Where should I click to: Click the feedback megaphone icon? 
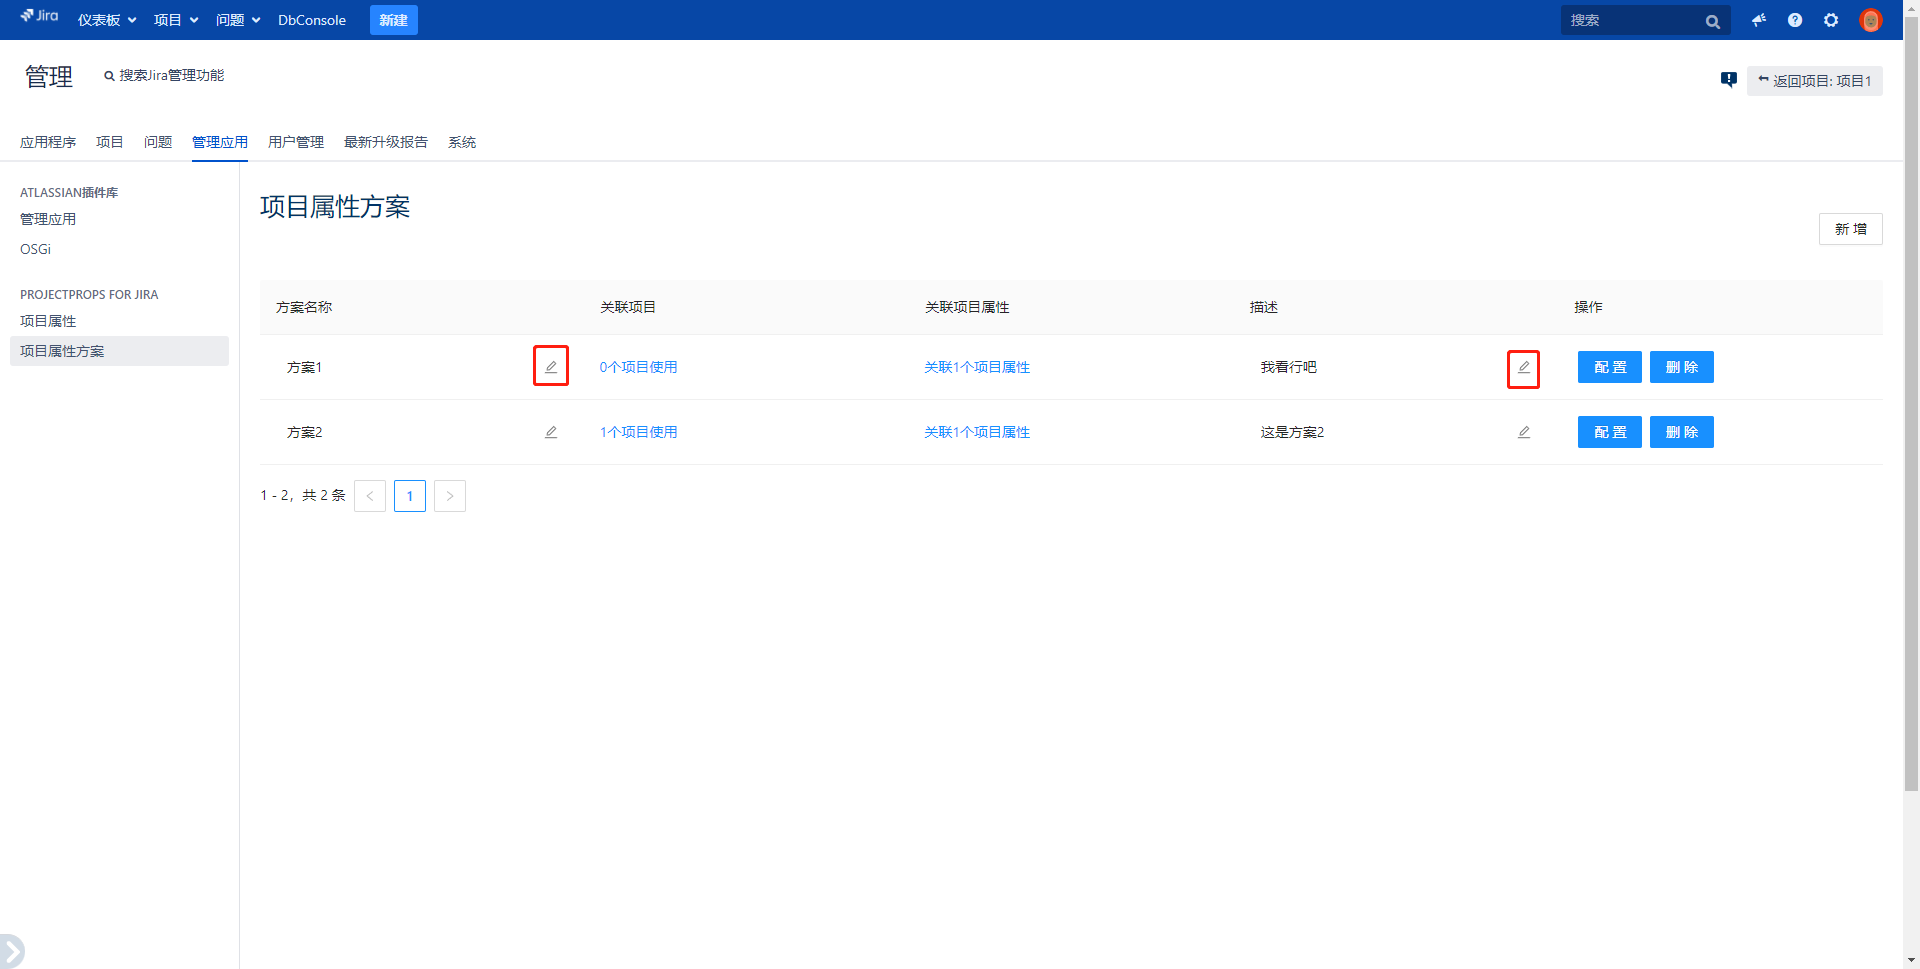click(1759, 20)
